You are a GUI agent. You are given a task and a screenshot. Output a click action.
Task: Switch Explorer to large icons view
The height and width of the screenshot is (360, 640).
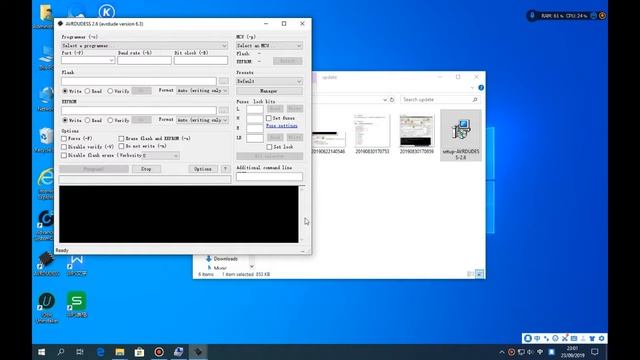(x=480, y=274)
